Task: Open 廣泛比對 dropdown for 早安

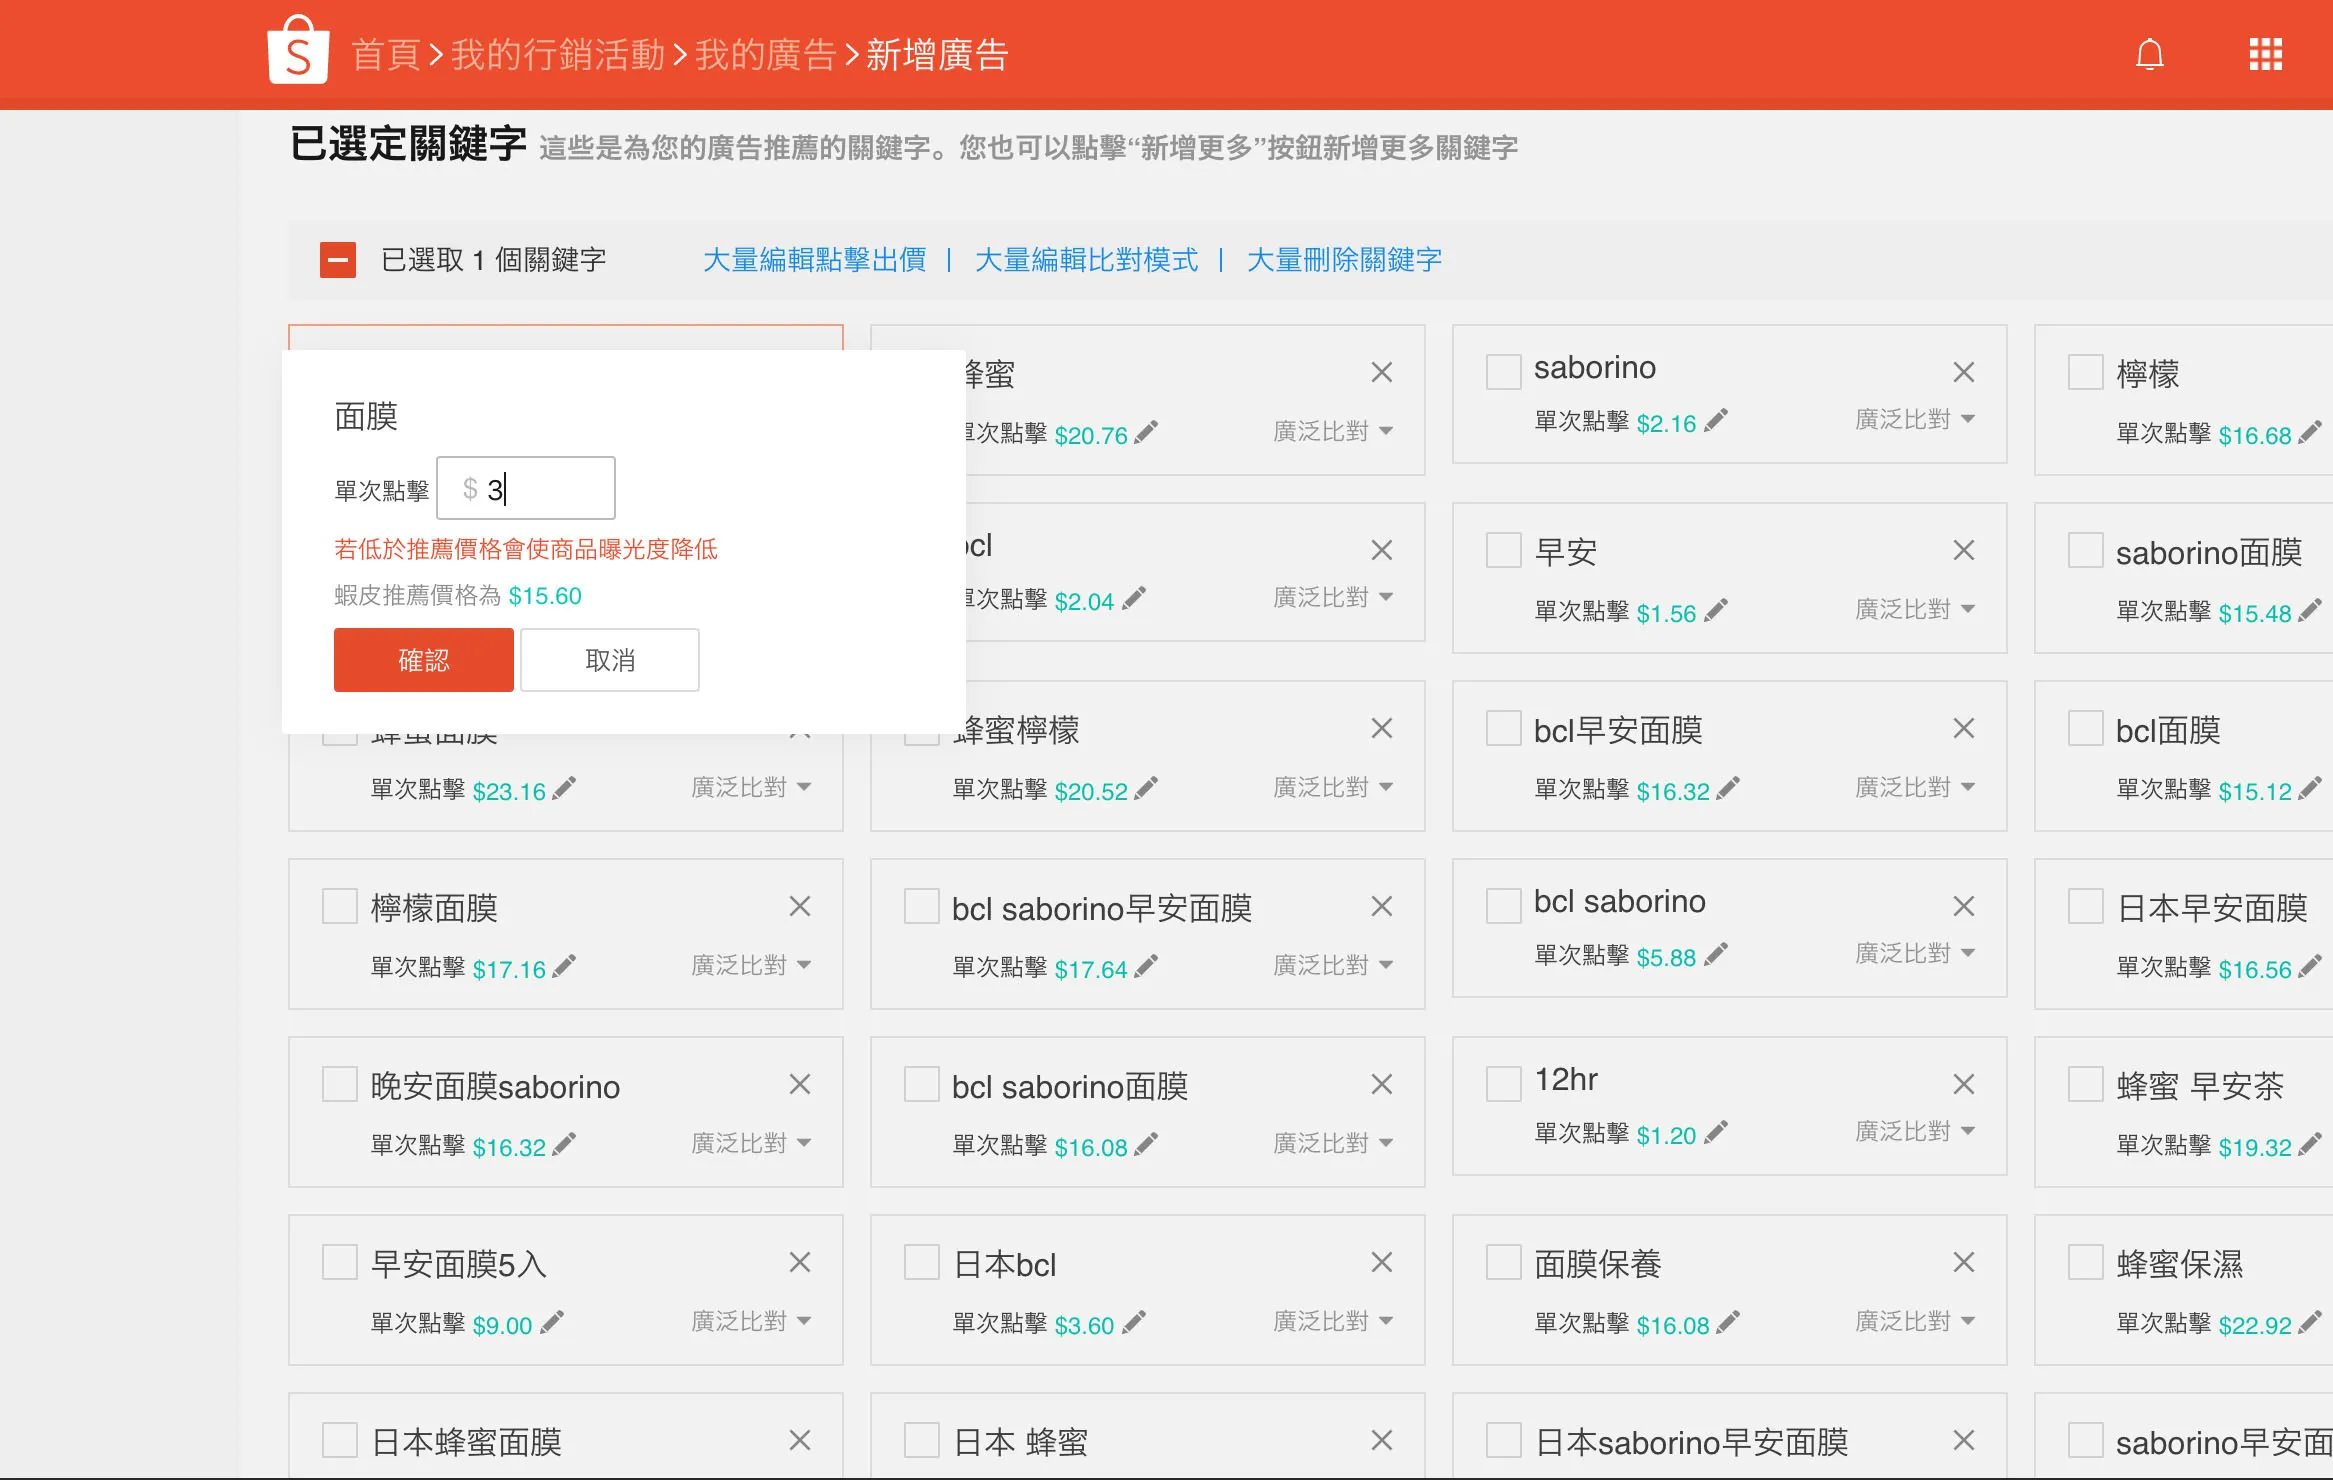Action: [1914, 609]
